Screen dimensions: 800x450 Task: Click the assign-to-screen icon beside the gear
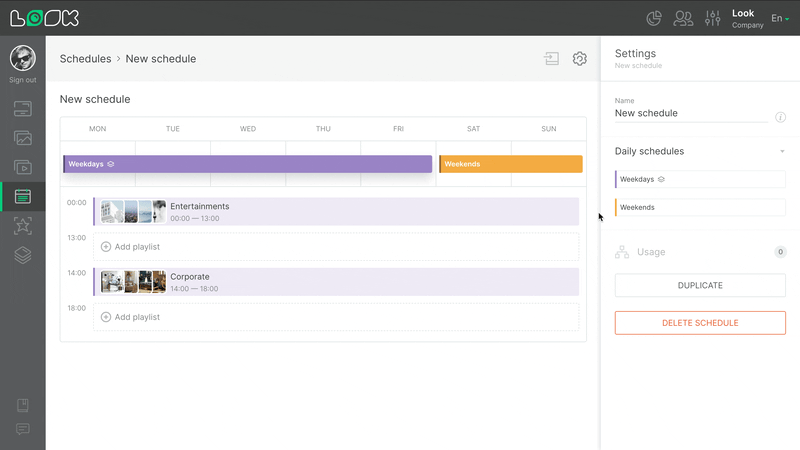(x=551, y=59)
